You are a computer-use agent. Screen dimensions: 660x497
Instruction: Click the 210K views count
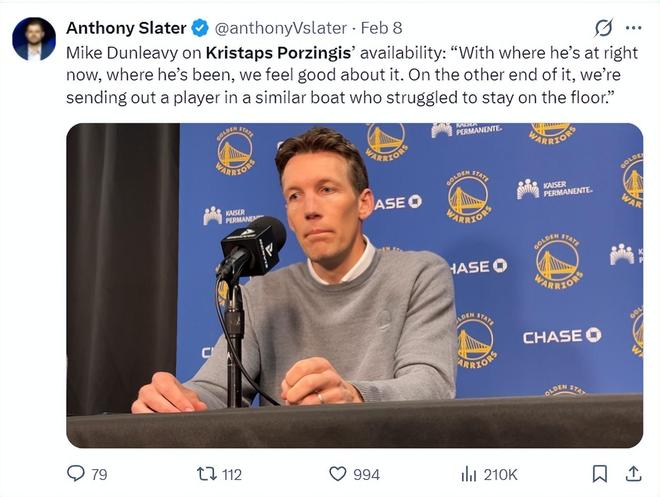coord(501,474)
